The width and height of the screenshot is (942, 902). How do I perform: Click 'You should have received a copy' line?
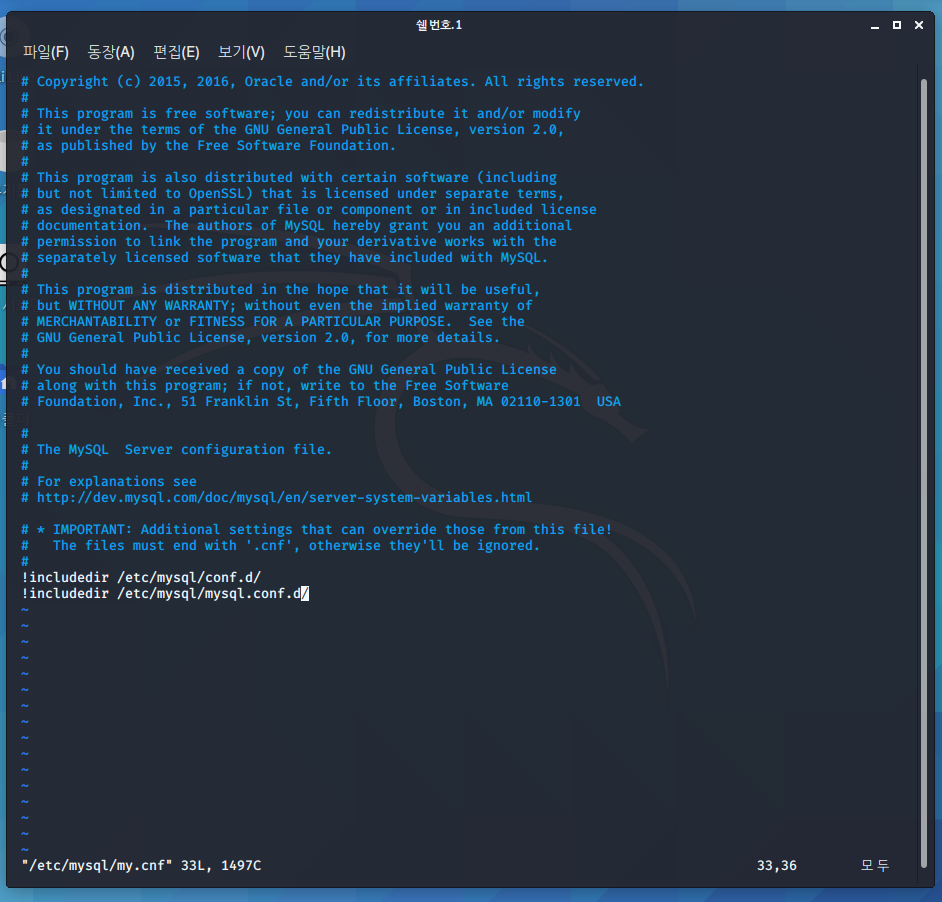(289, 370)
